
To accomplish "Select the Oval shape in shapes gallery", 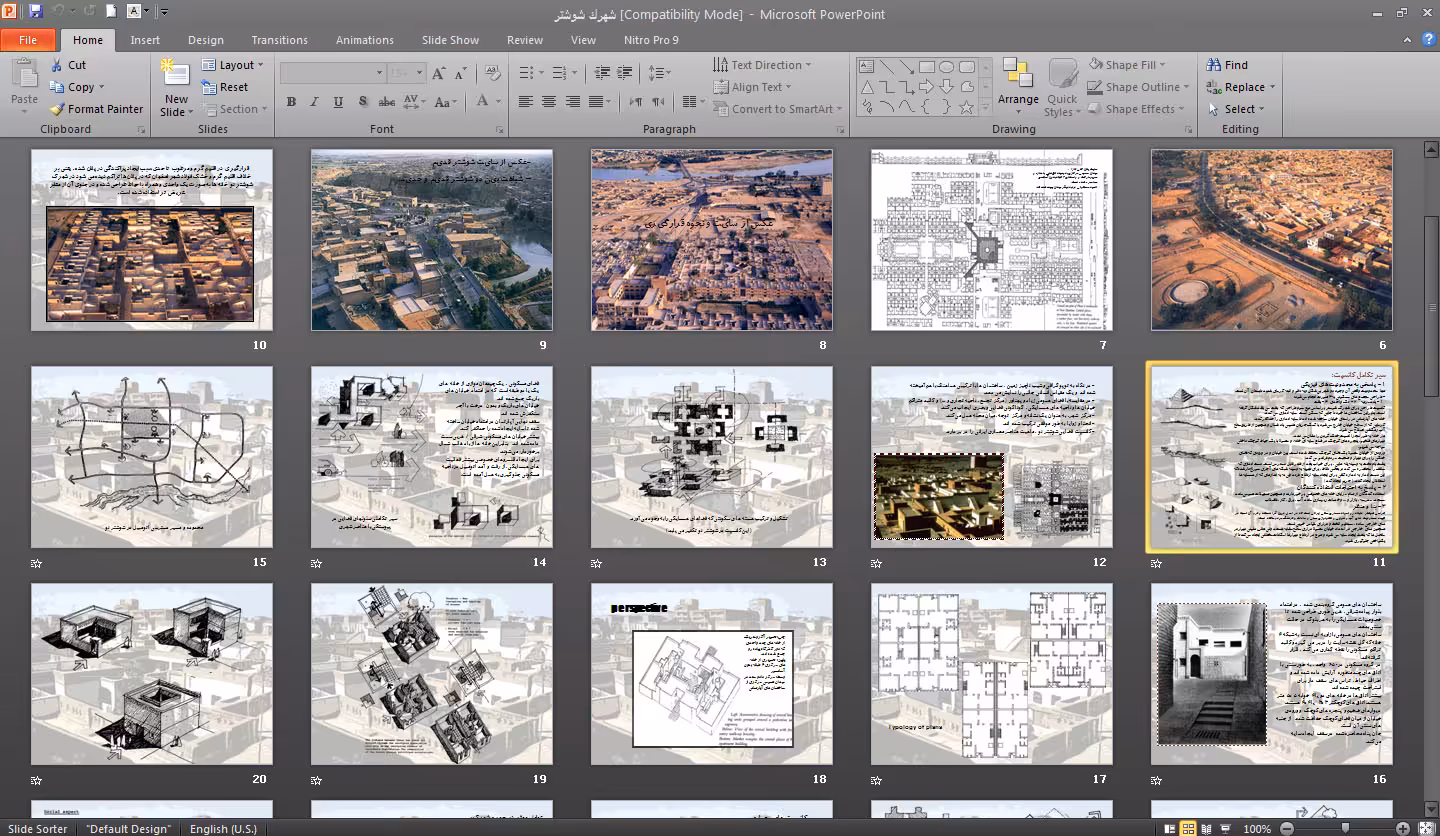I will point(946,67).
